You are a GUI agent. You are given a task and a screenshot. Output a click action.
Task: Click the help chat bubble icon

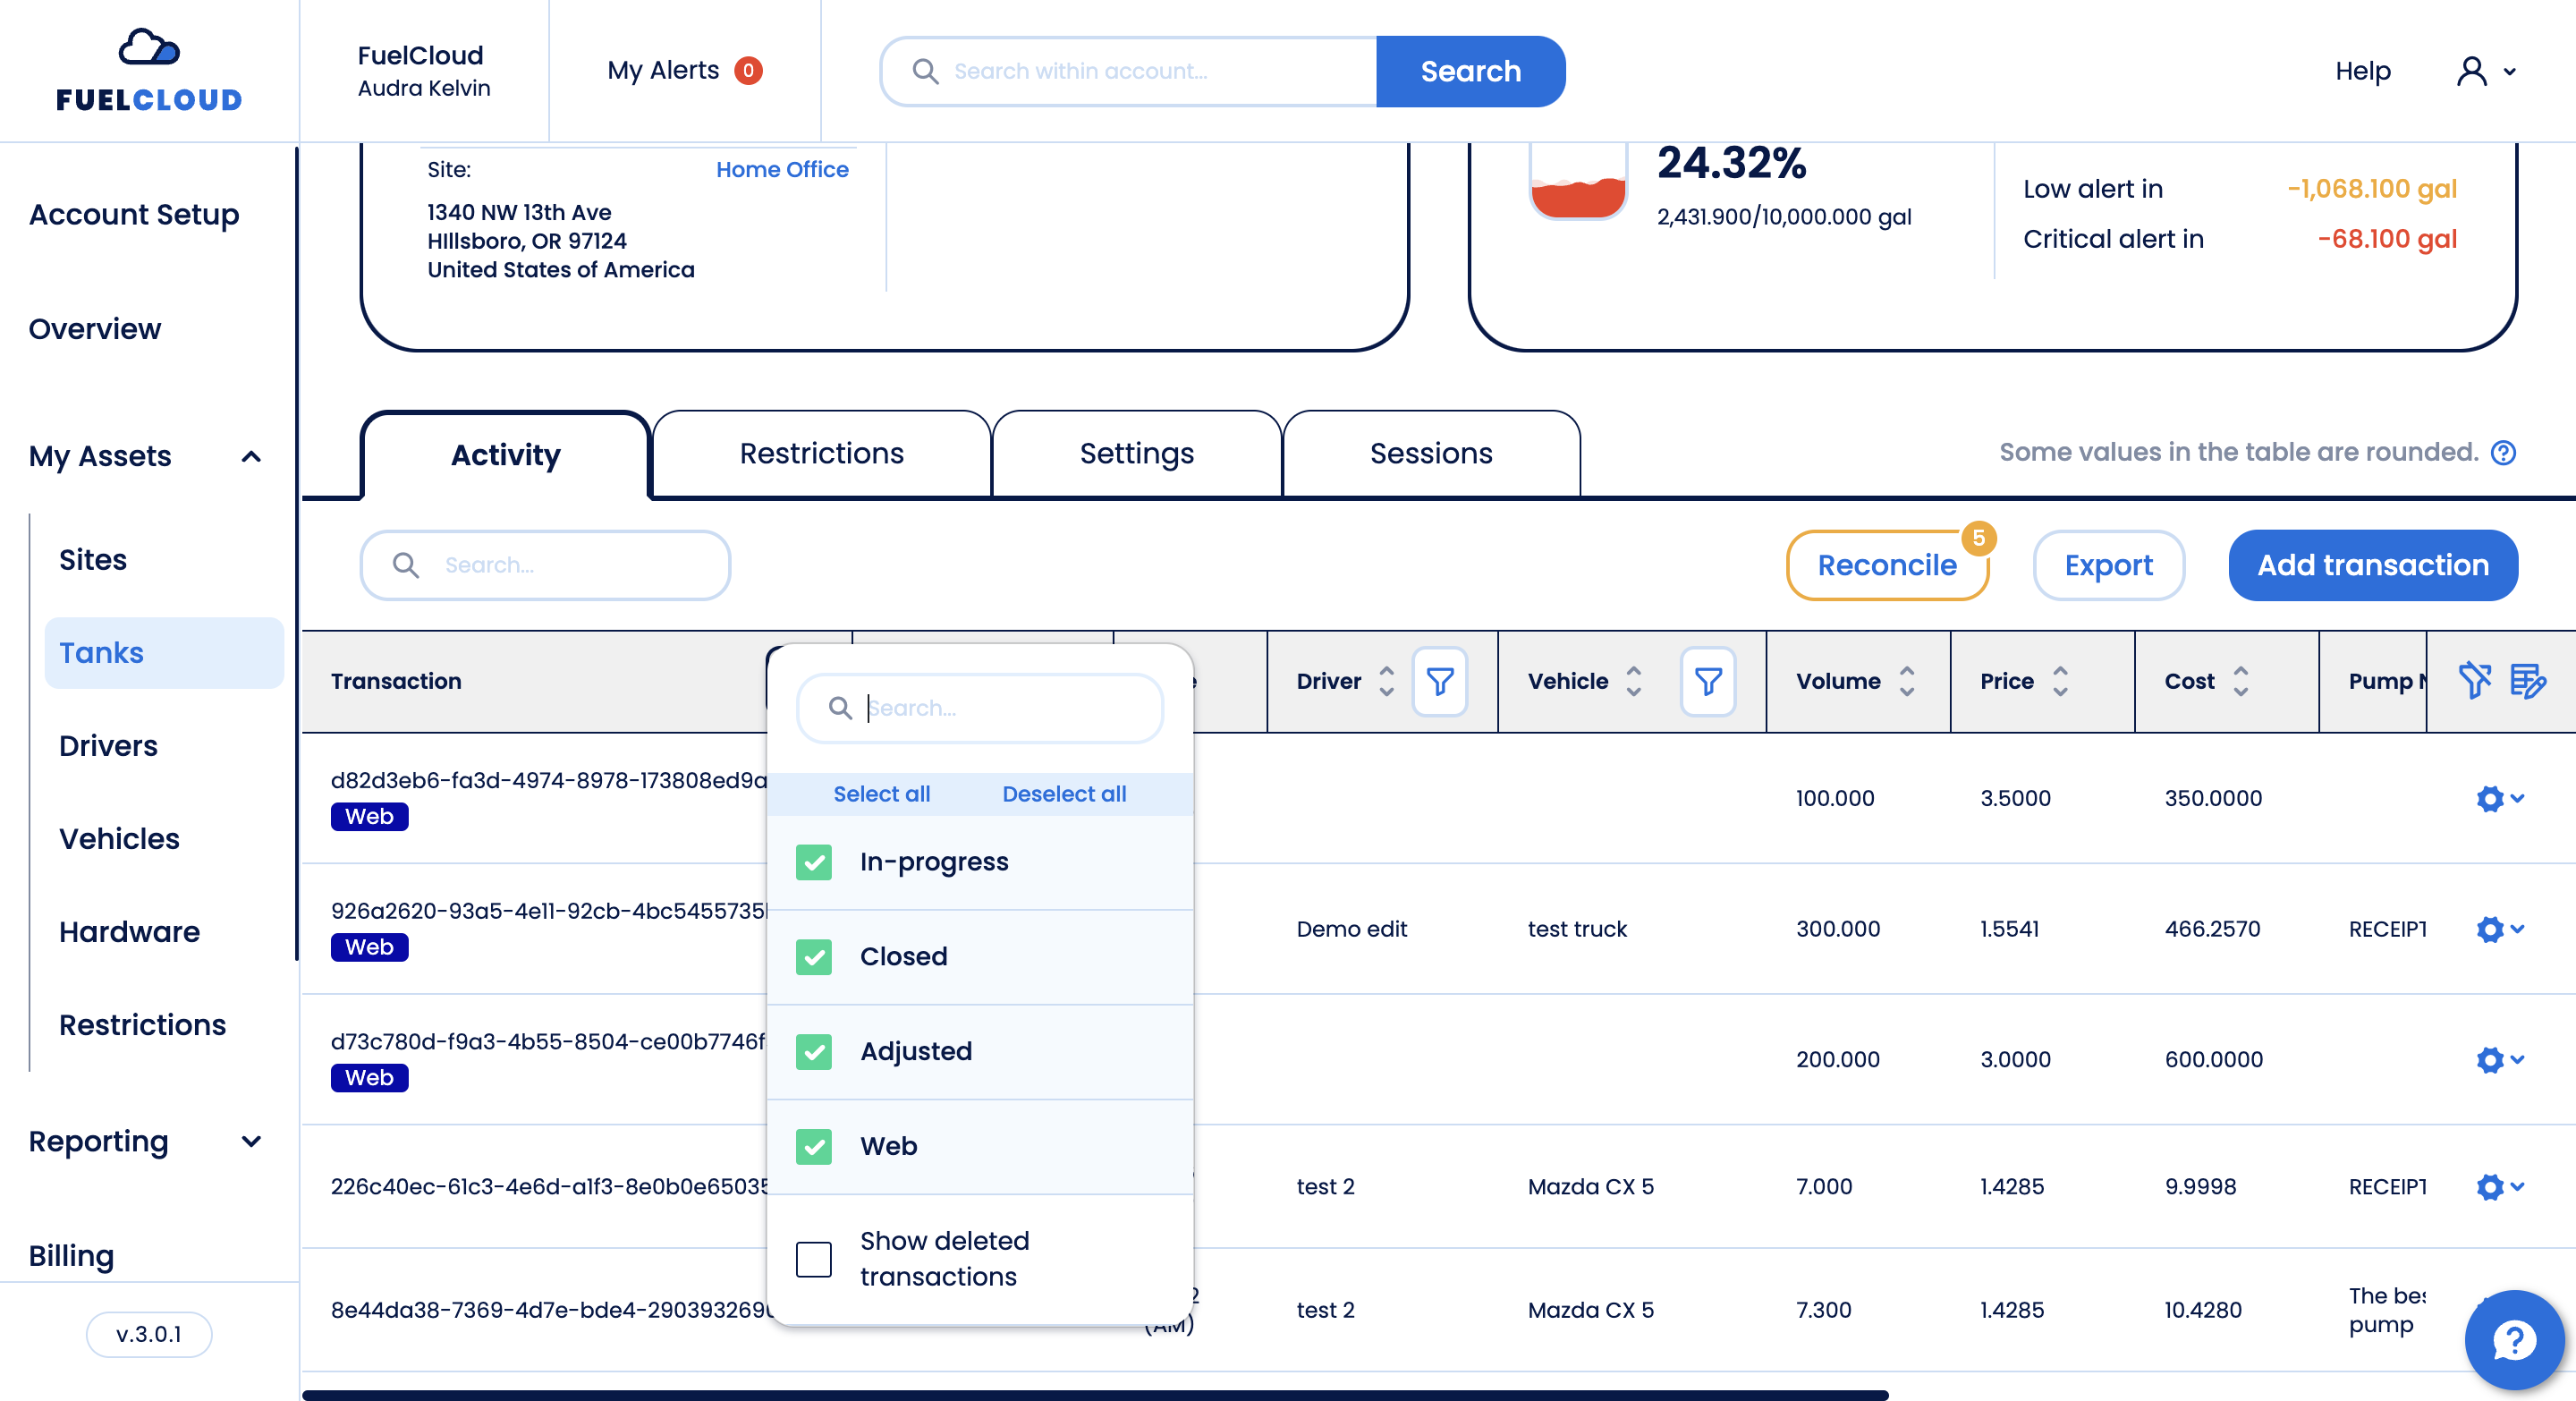pyautogui.click(x=2514, y=1339)
